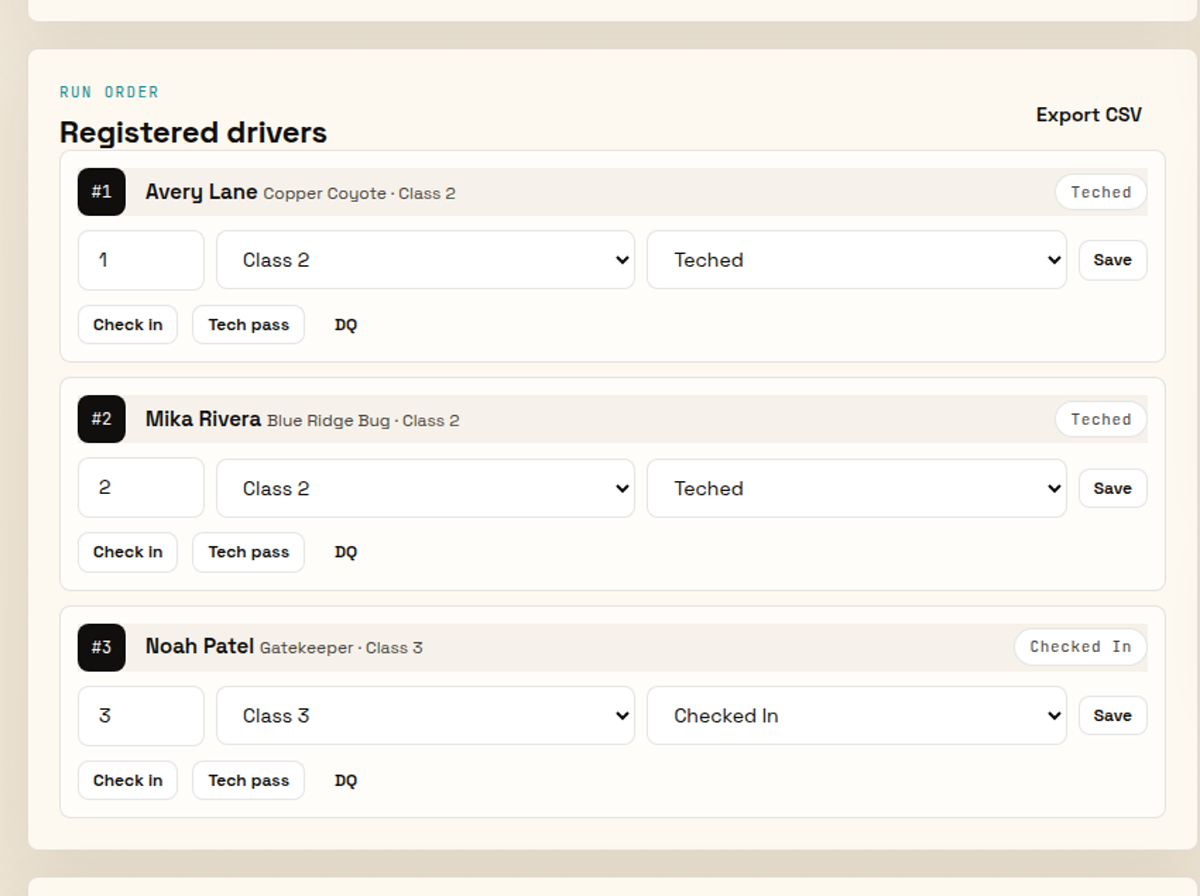Click the driver name Avery Lane
Screen dimensions: 1200x896
(x=201, y=192)
